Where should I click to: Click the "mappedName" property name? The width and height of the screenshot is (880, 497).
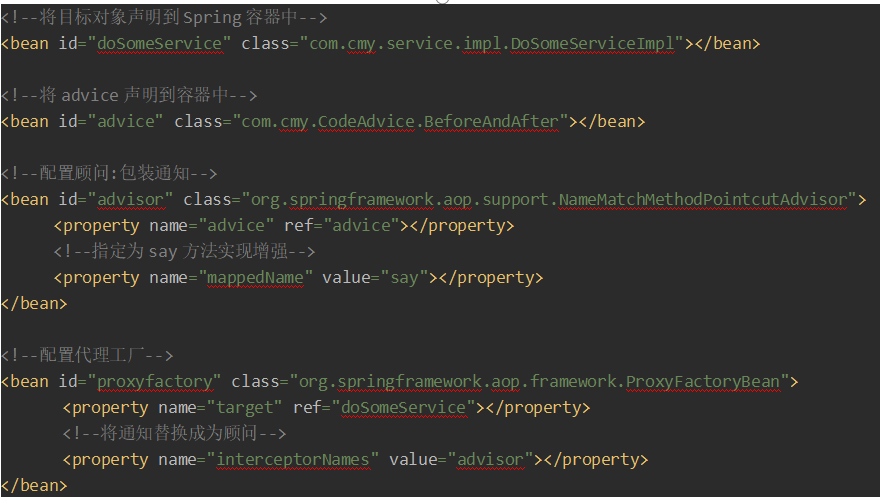(255, 277)
